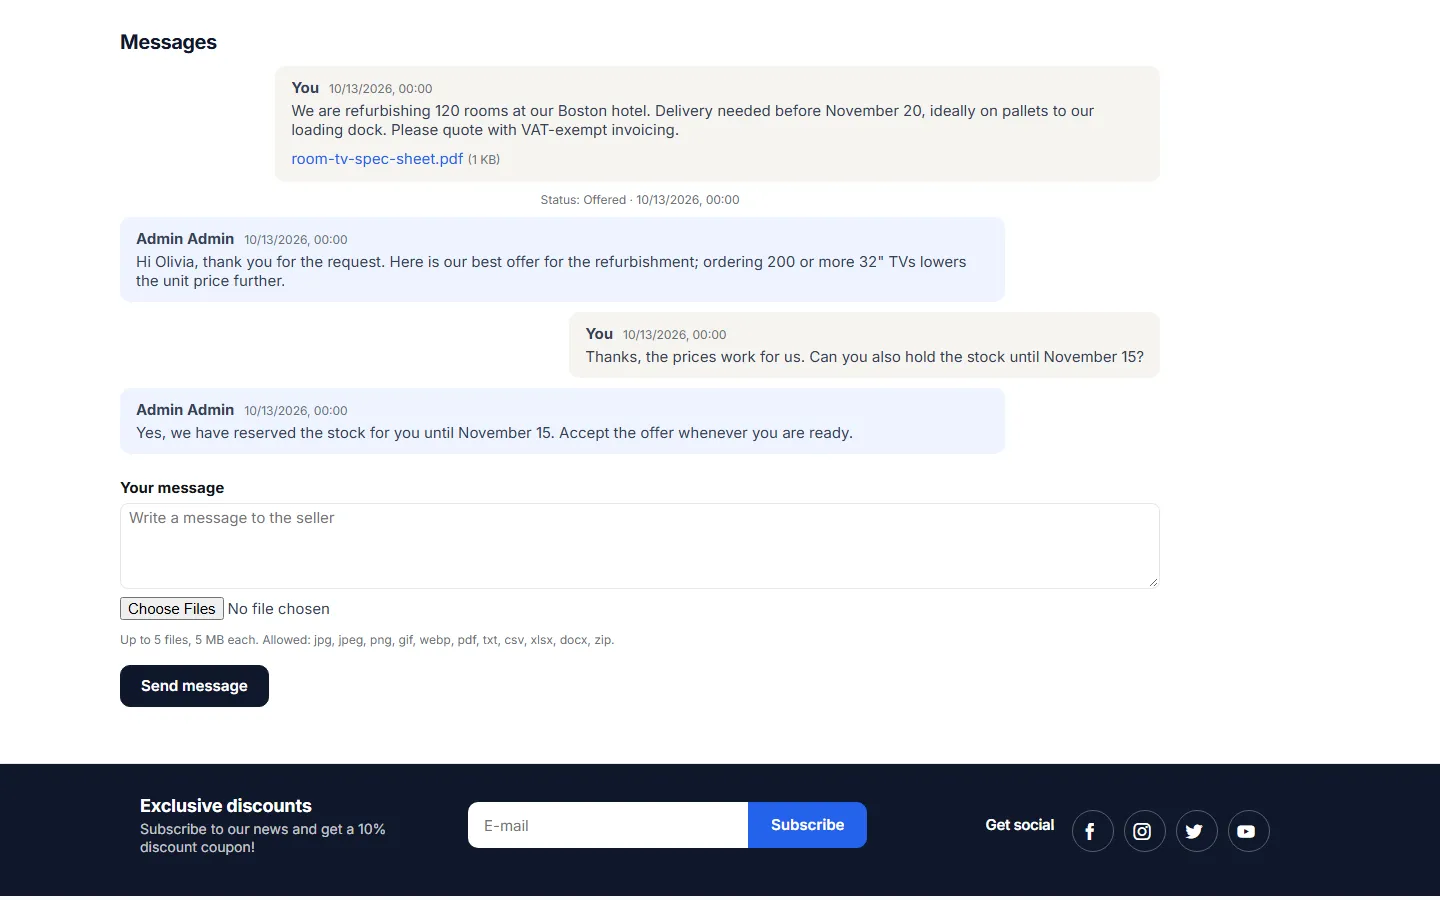This screenshot has width=1440, height=900.
Task: Click the E-mail subscription field
Action: (608, 825)
